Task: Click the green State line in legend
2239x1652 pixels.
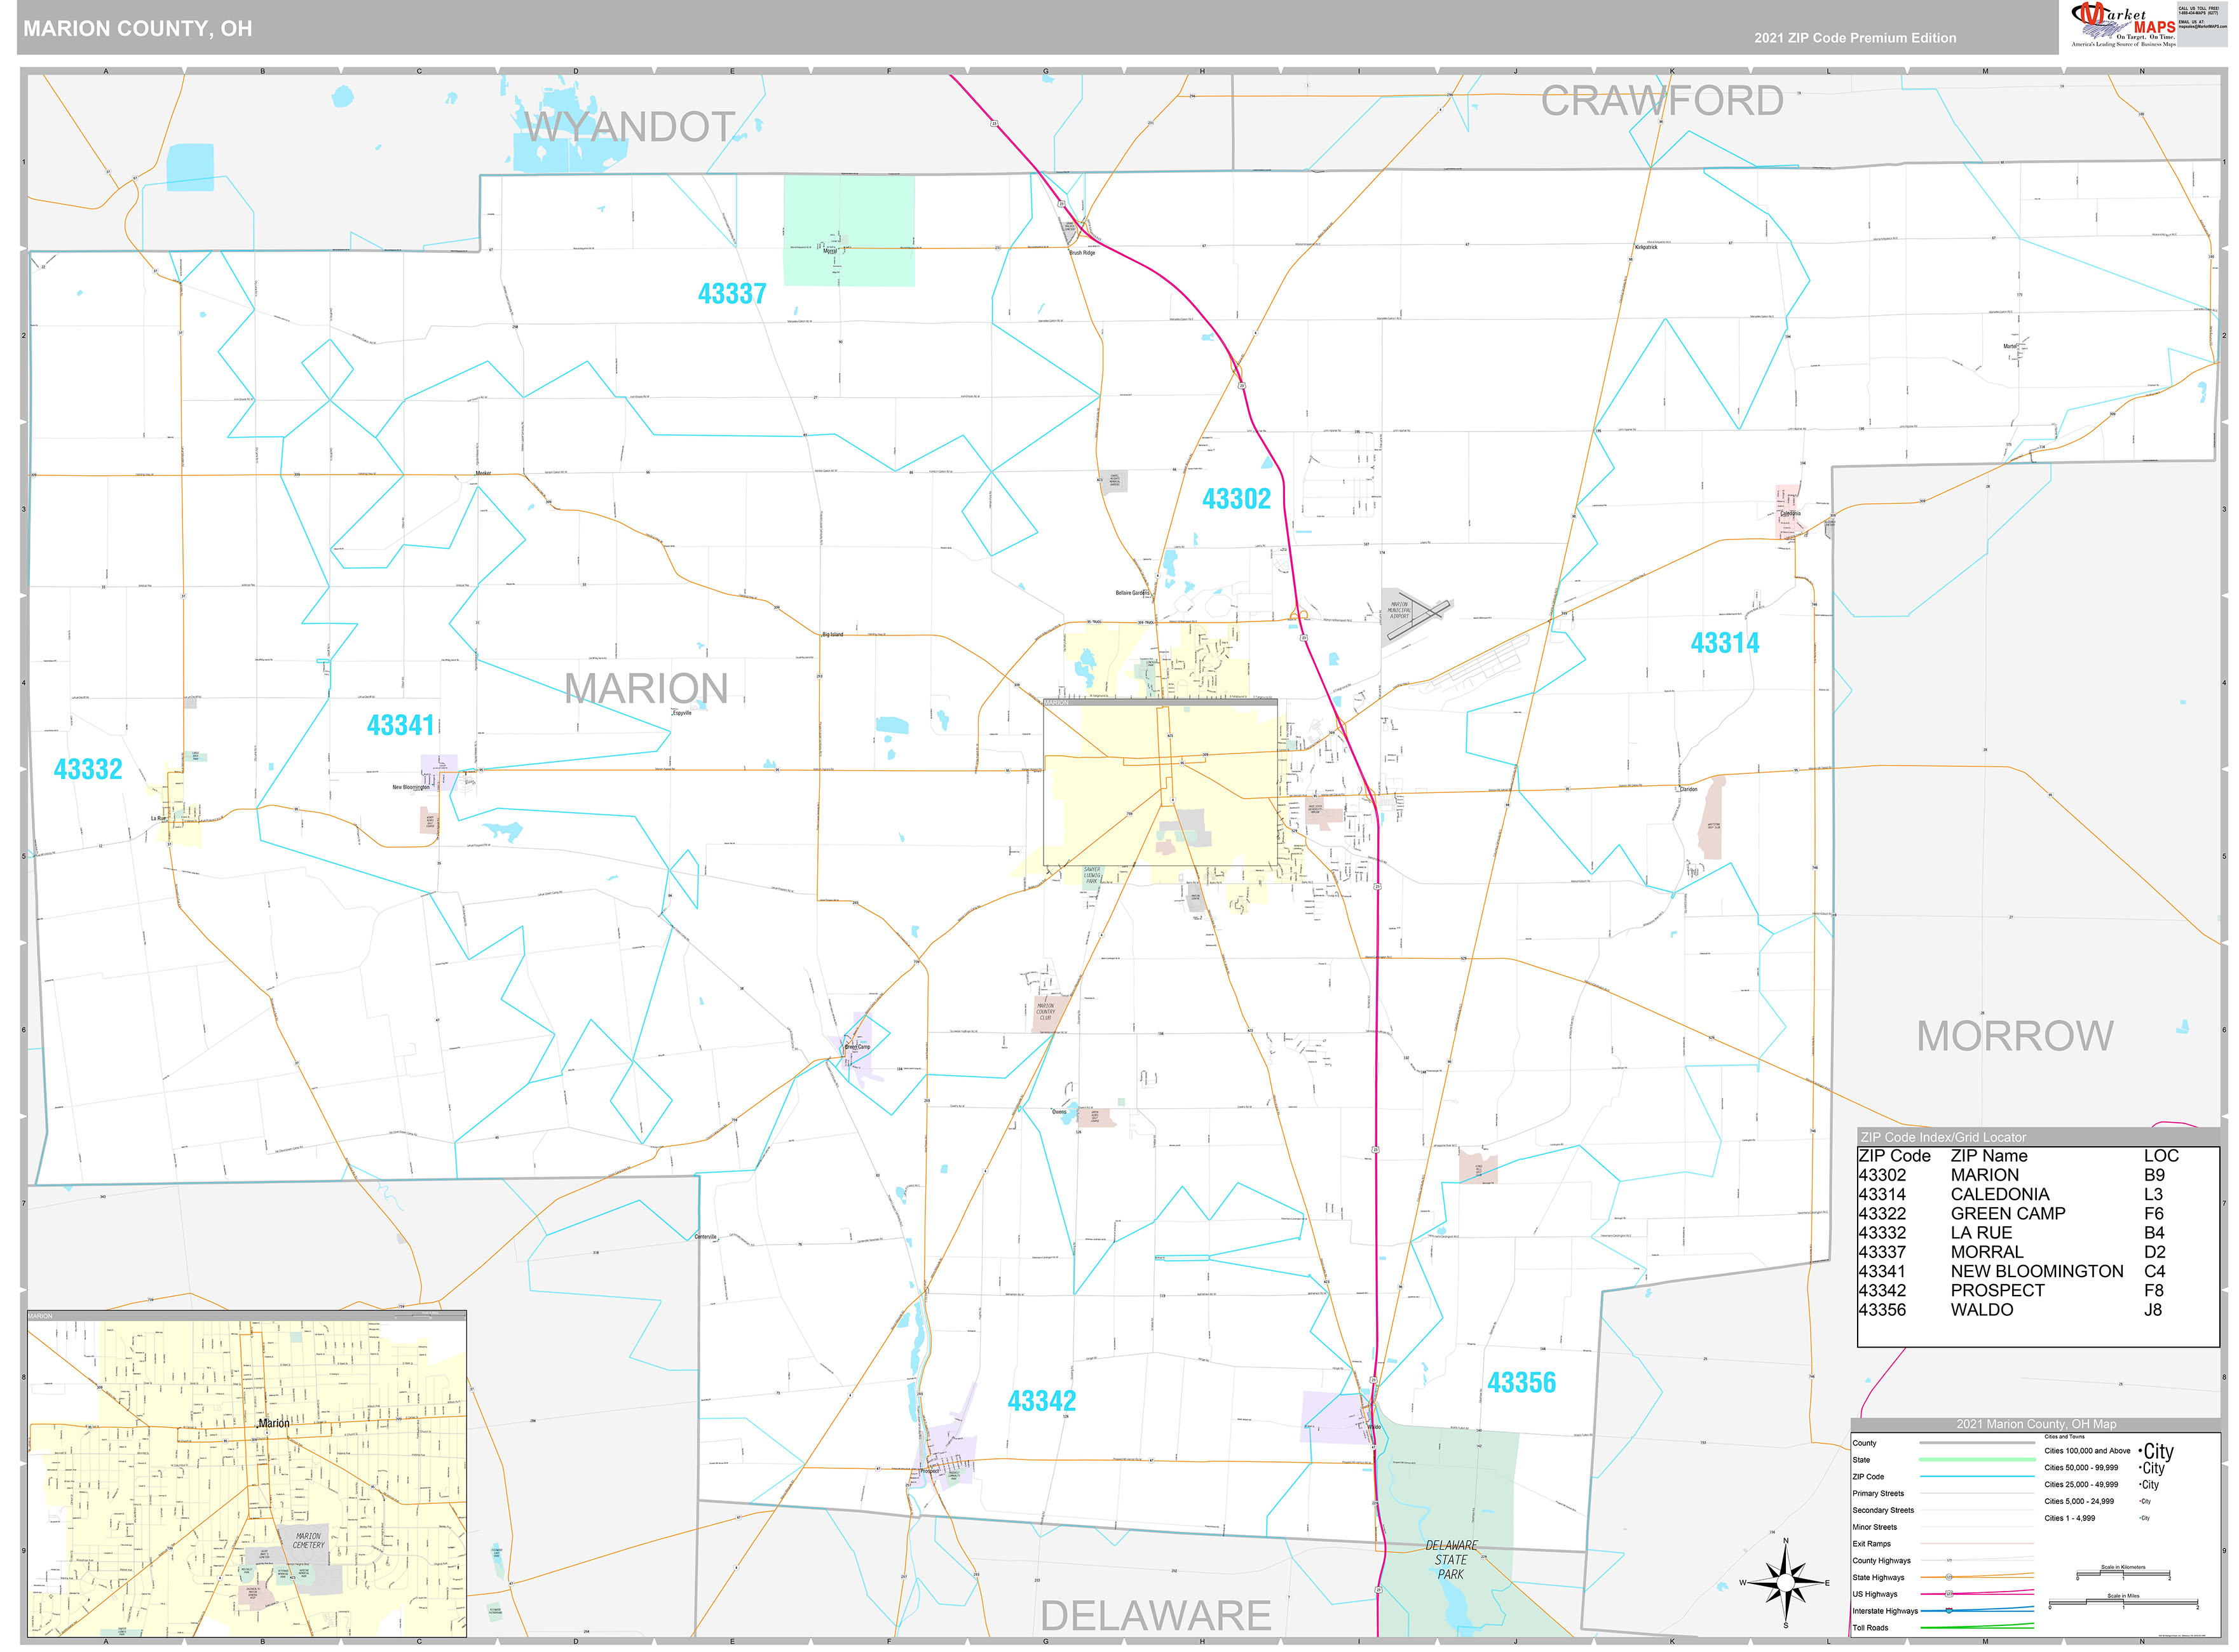Action: tap(1977, 1460)
